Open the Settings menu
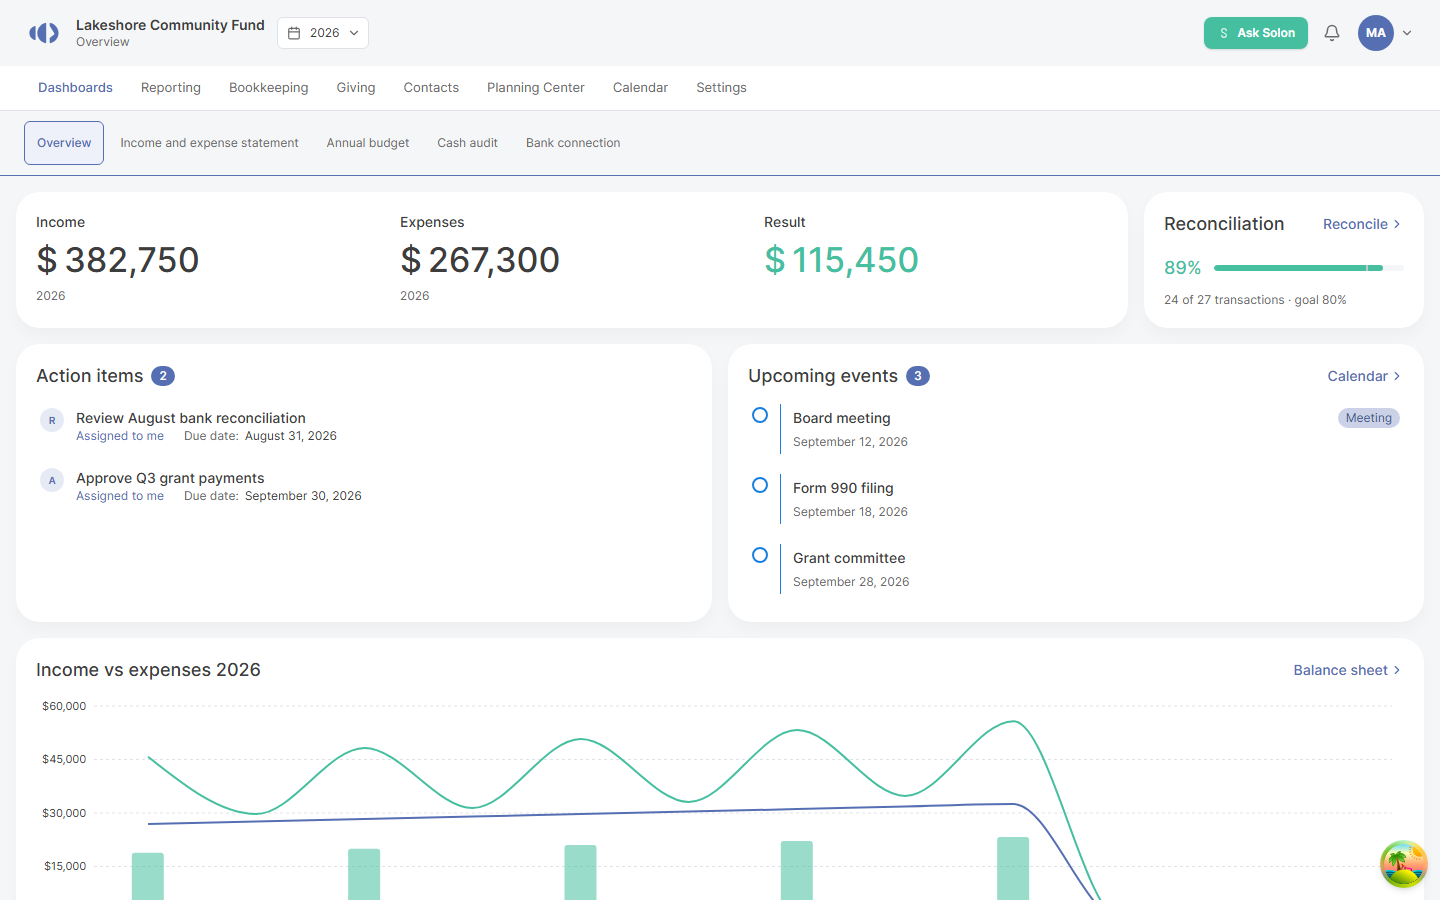1440x900 pixels. 721,88
